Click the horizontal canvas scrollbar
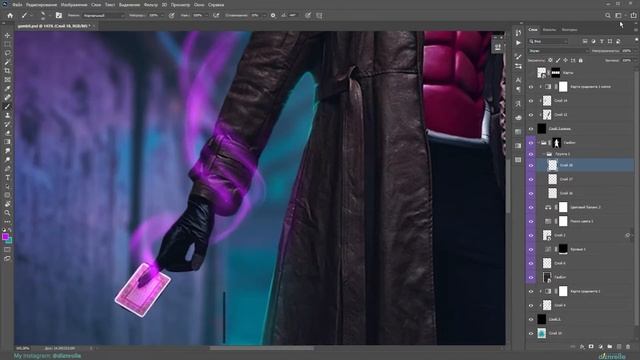640x360 pixels. (261, 348)
